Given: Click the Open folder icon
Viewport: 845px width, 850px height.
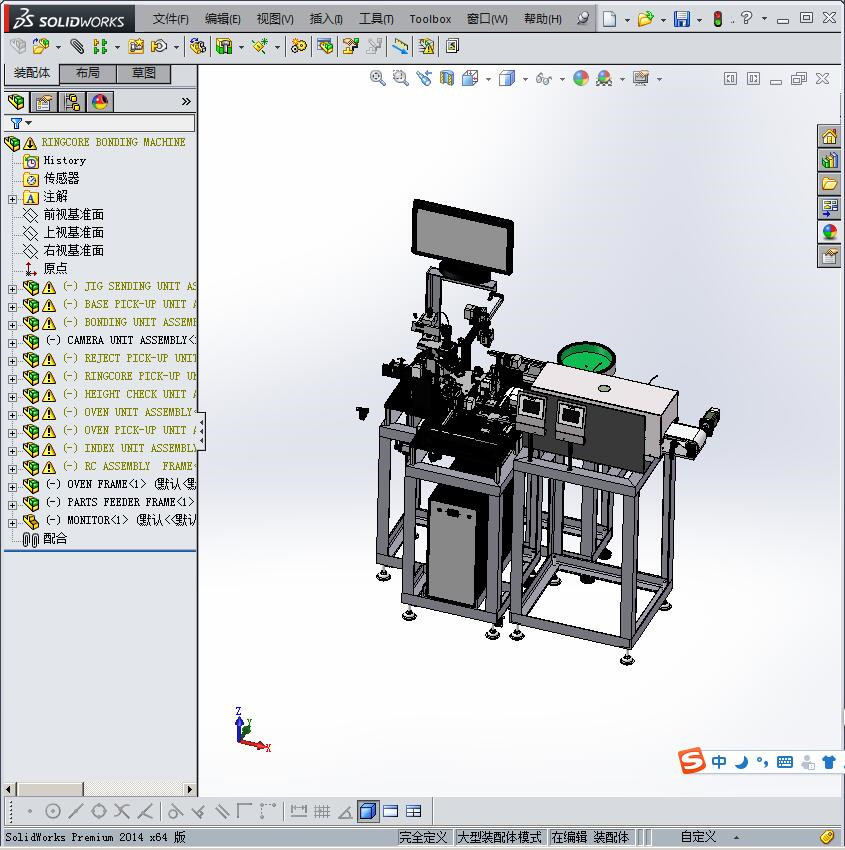Looking at the screenshot, I should pos(645,19).
